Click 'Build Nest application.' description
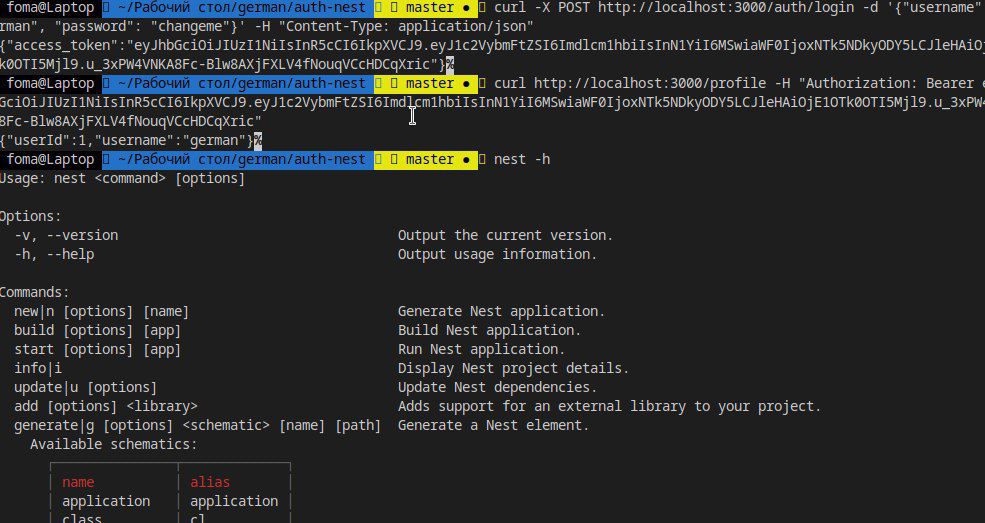The width and height of the screenshot is (985, 523). pyautogui.click(x=489, y=330)
